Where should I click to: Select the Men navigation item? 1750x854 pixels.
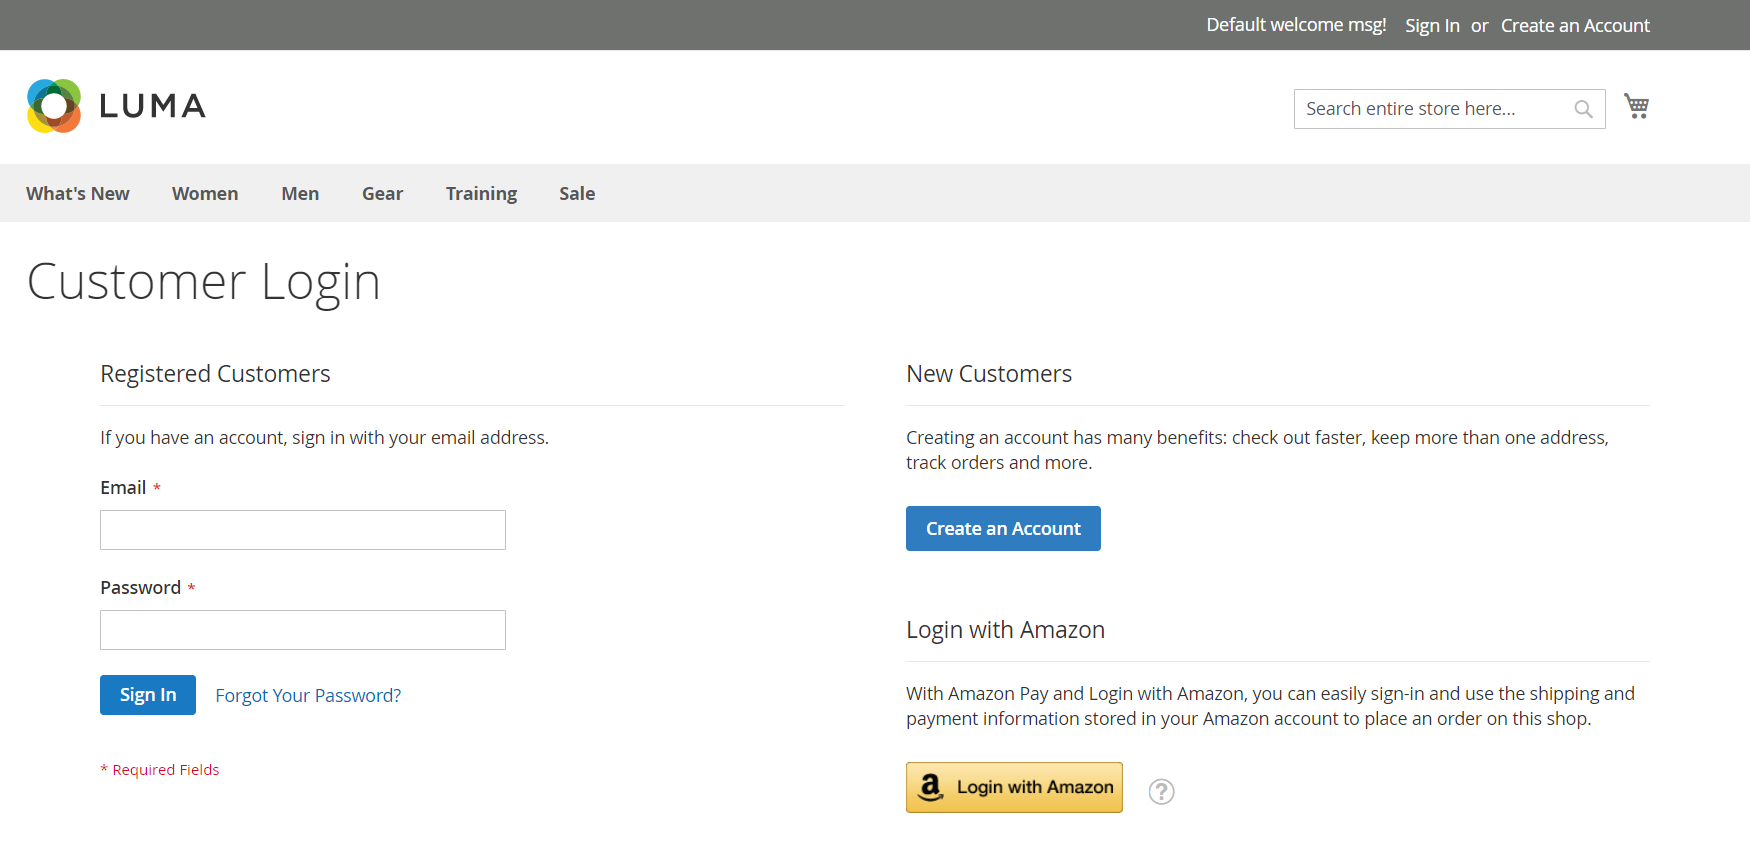pyautogui.click(x=300, y=193)
